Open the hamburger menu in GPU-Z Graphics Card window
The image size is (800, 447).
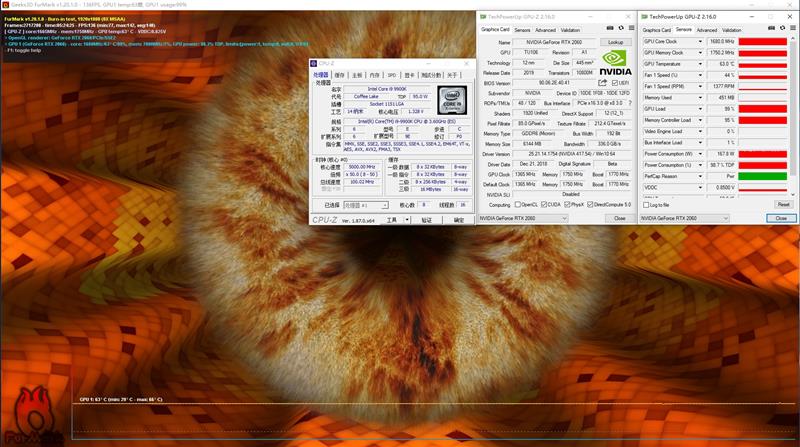tap(631, 28)
